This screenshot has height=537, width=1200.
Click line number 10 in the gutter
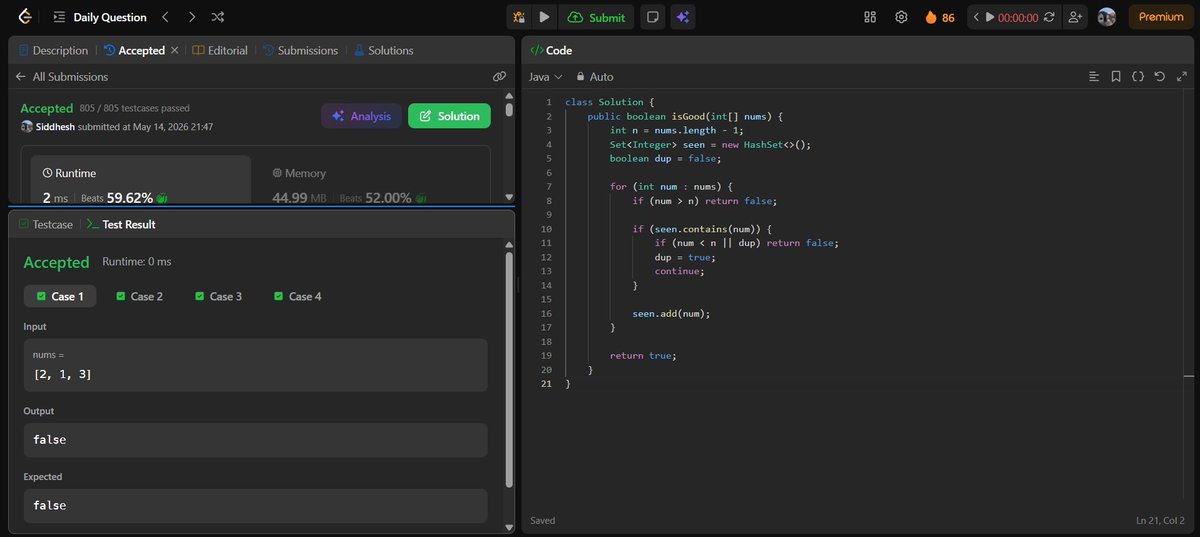click(546, 229)
